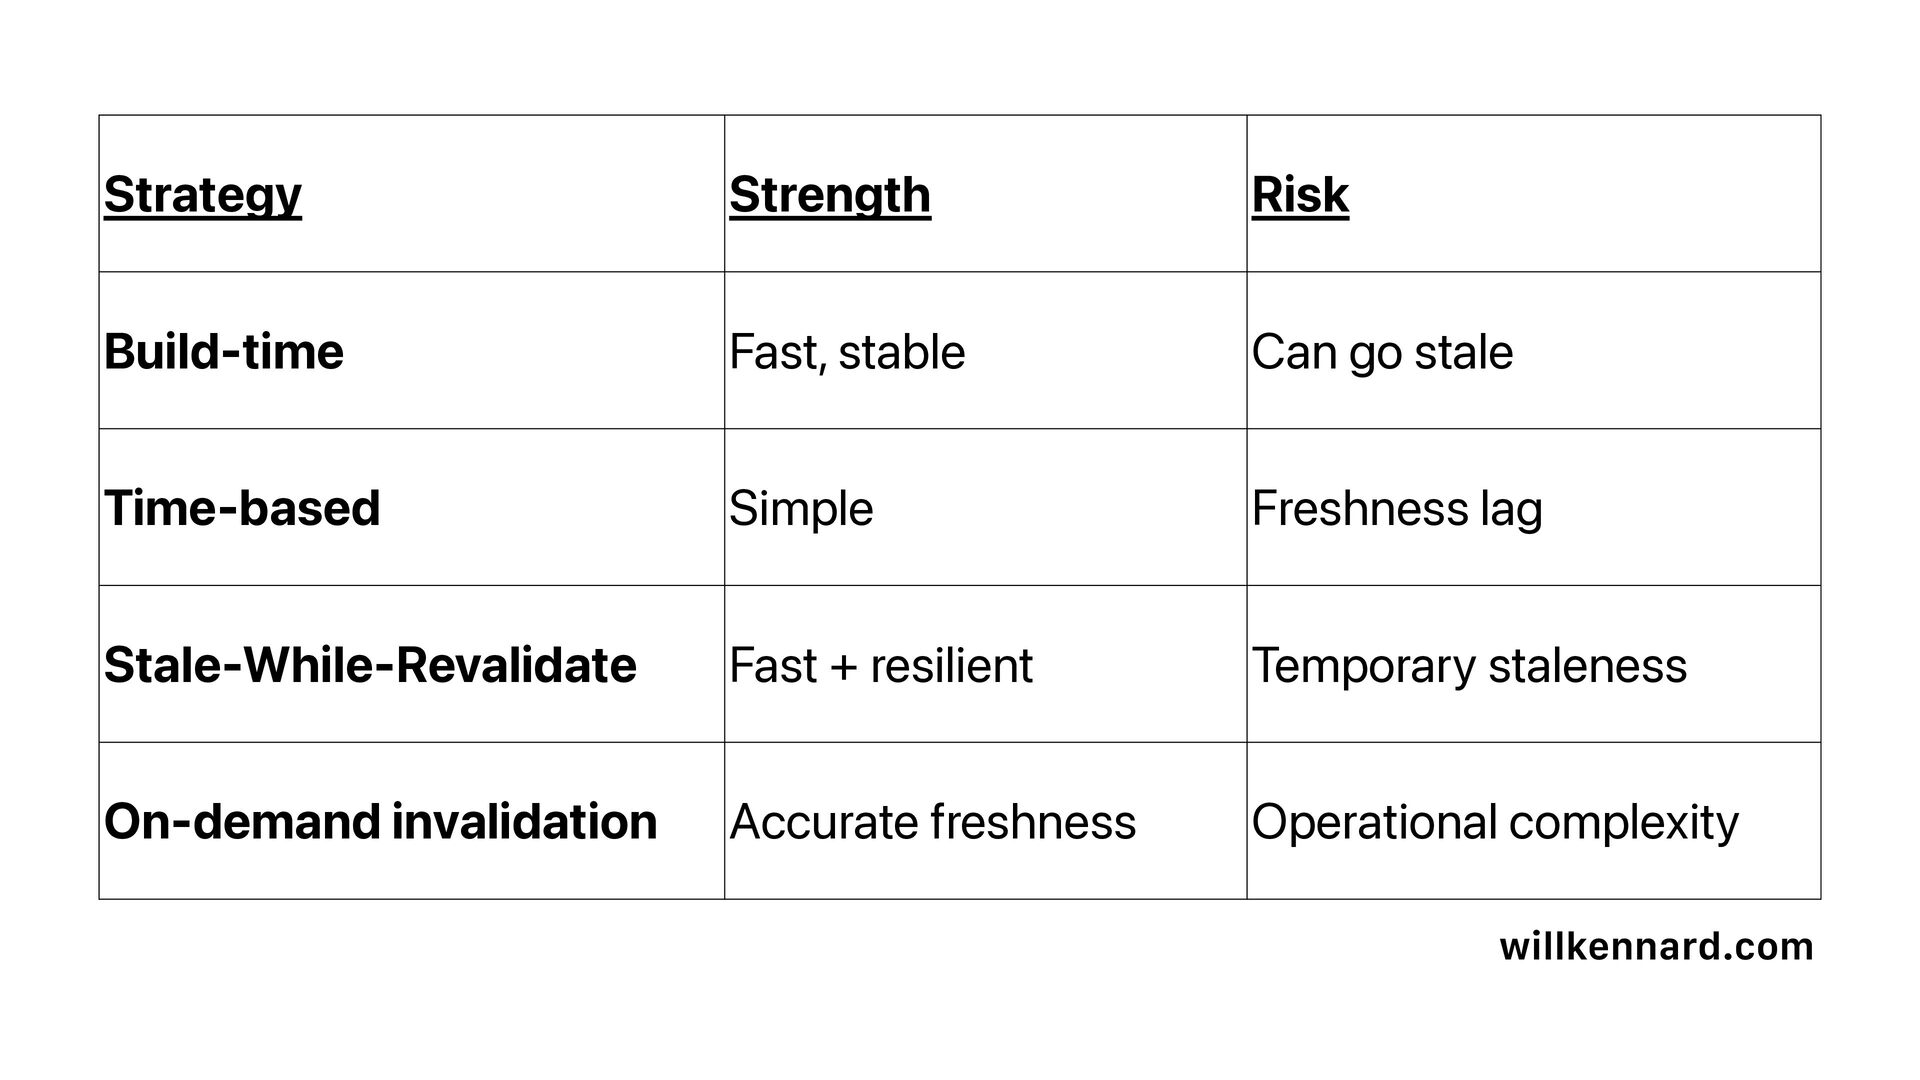Click the 'Fast, stable' strength cell
1920x1080 pixels.
click(985, 351)
